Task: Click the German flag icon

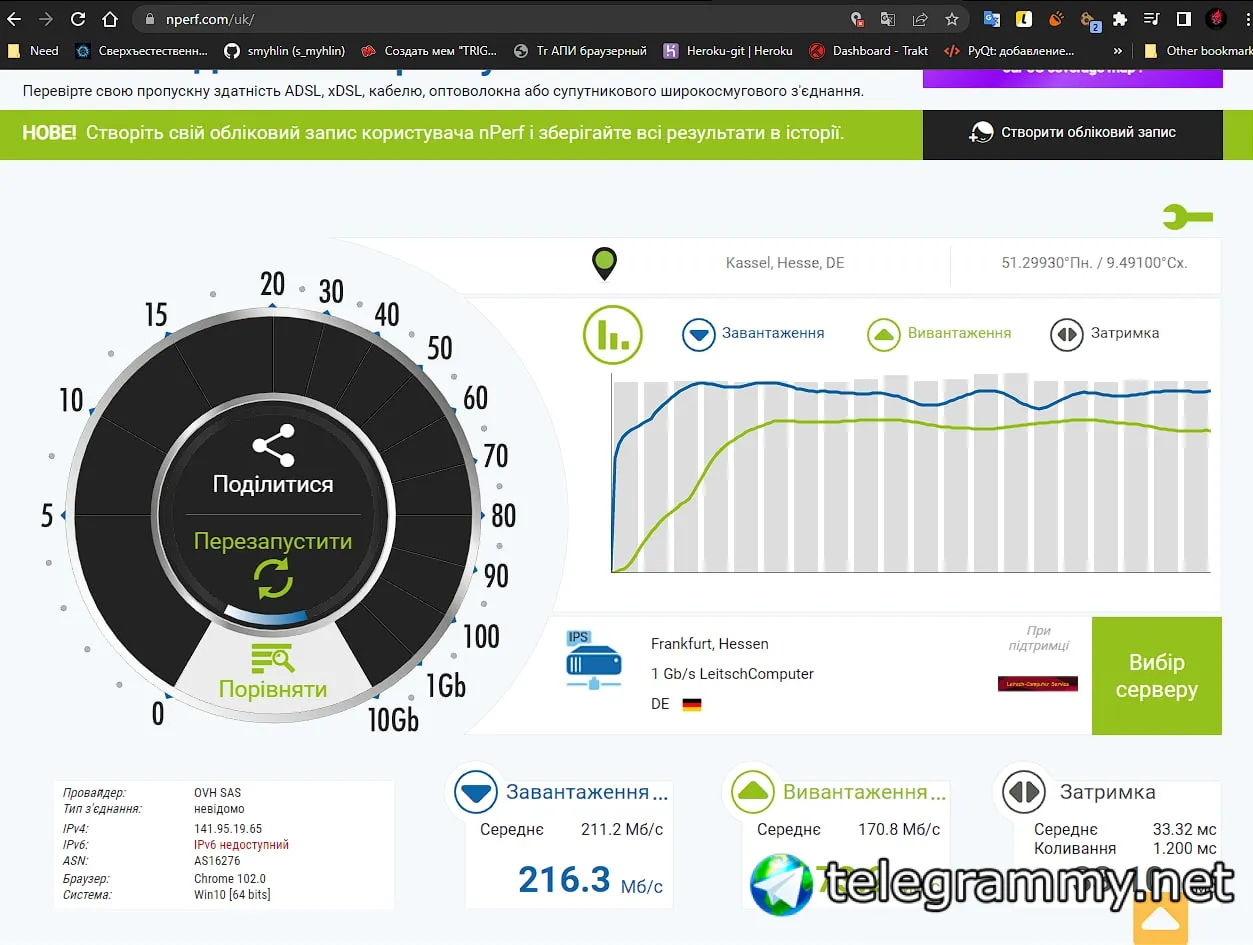Action: tap(692, 704)
